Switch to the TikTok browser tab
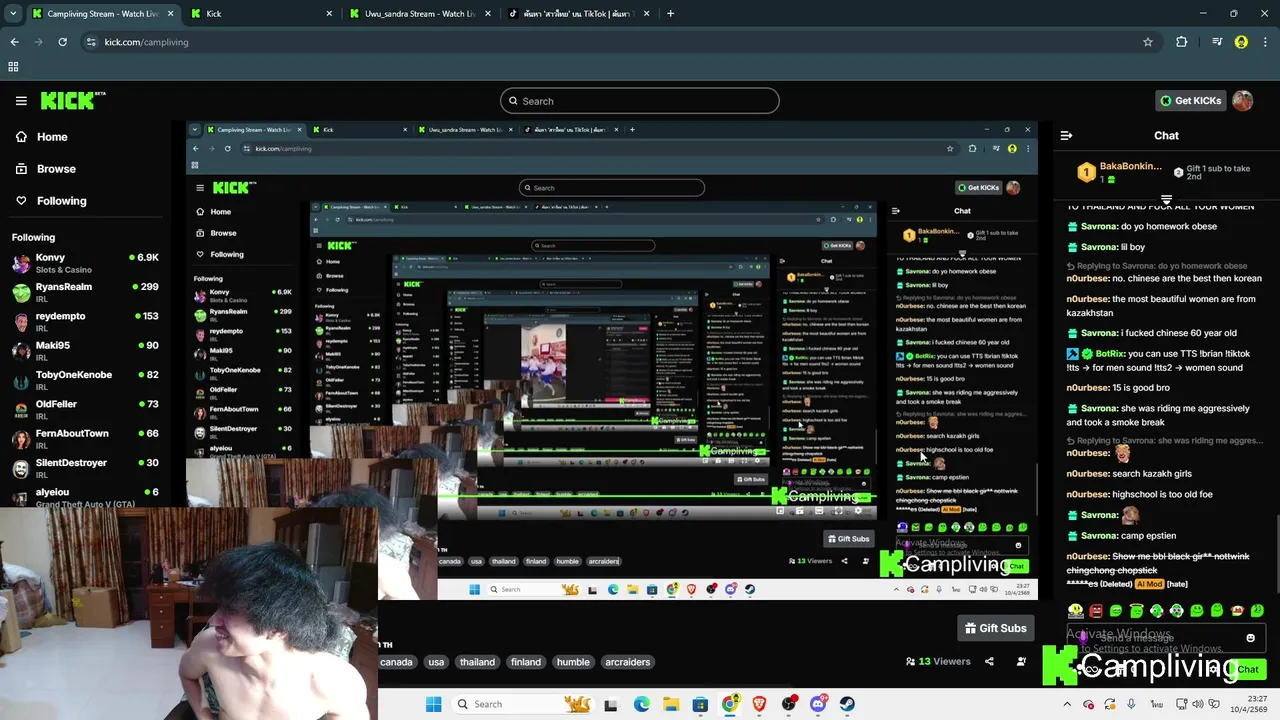The width and height of the screenshot is (1280, 720). (x=578, y=14)
